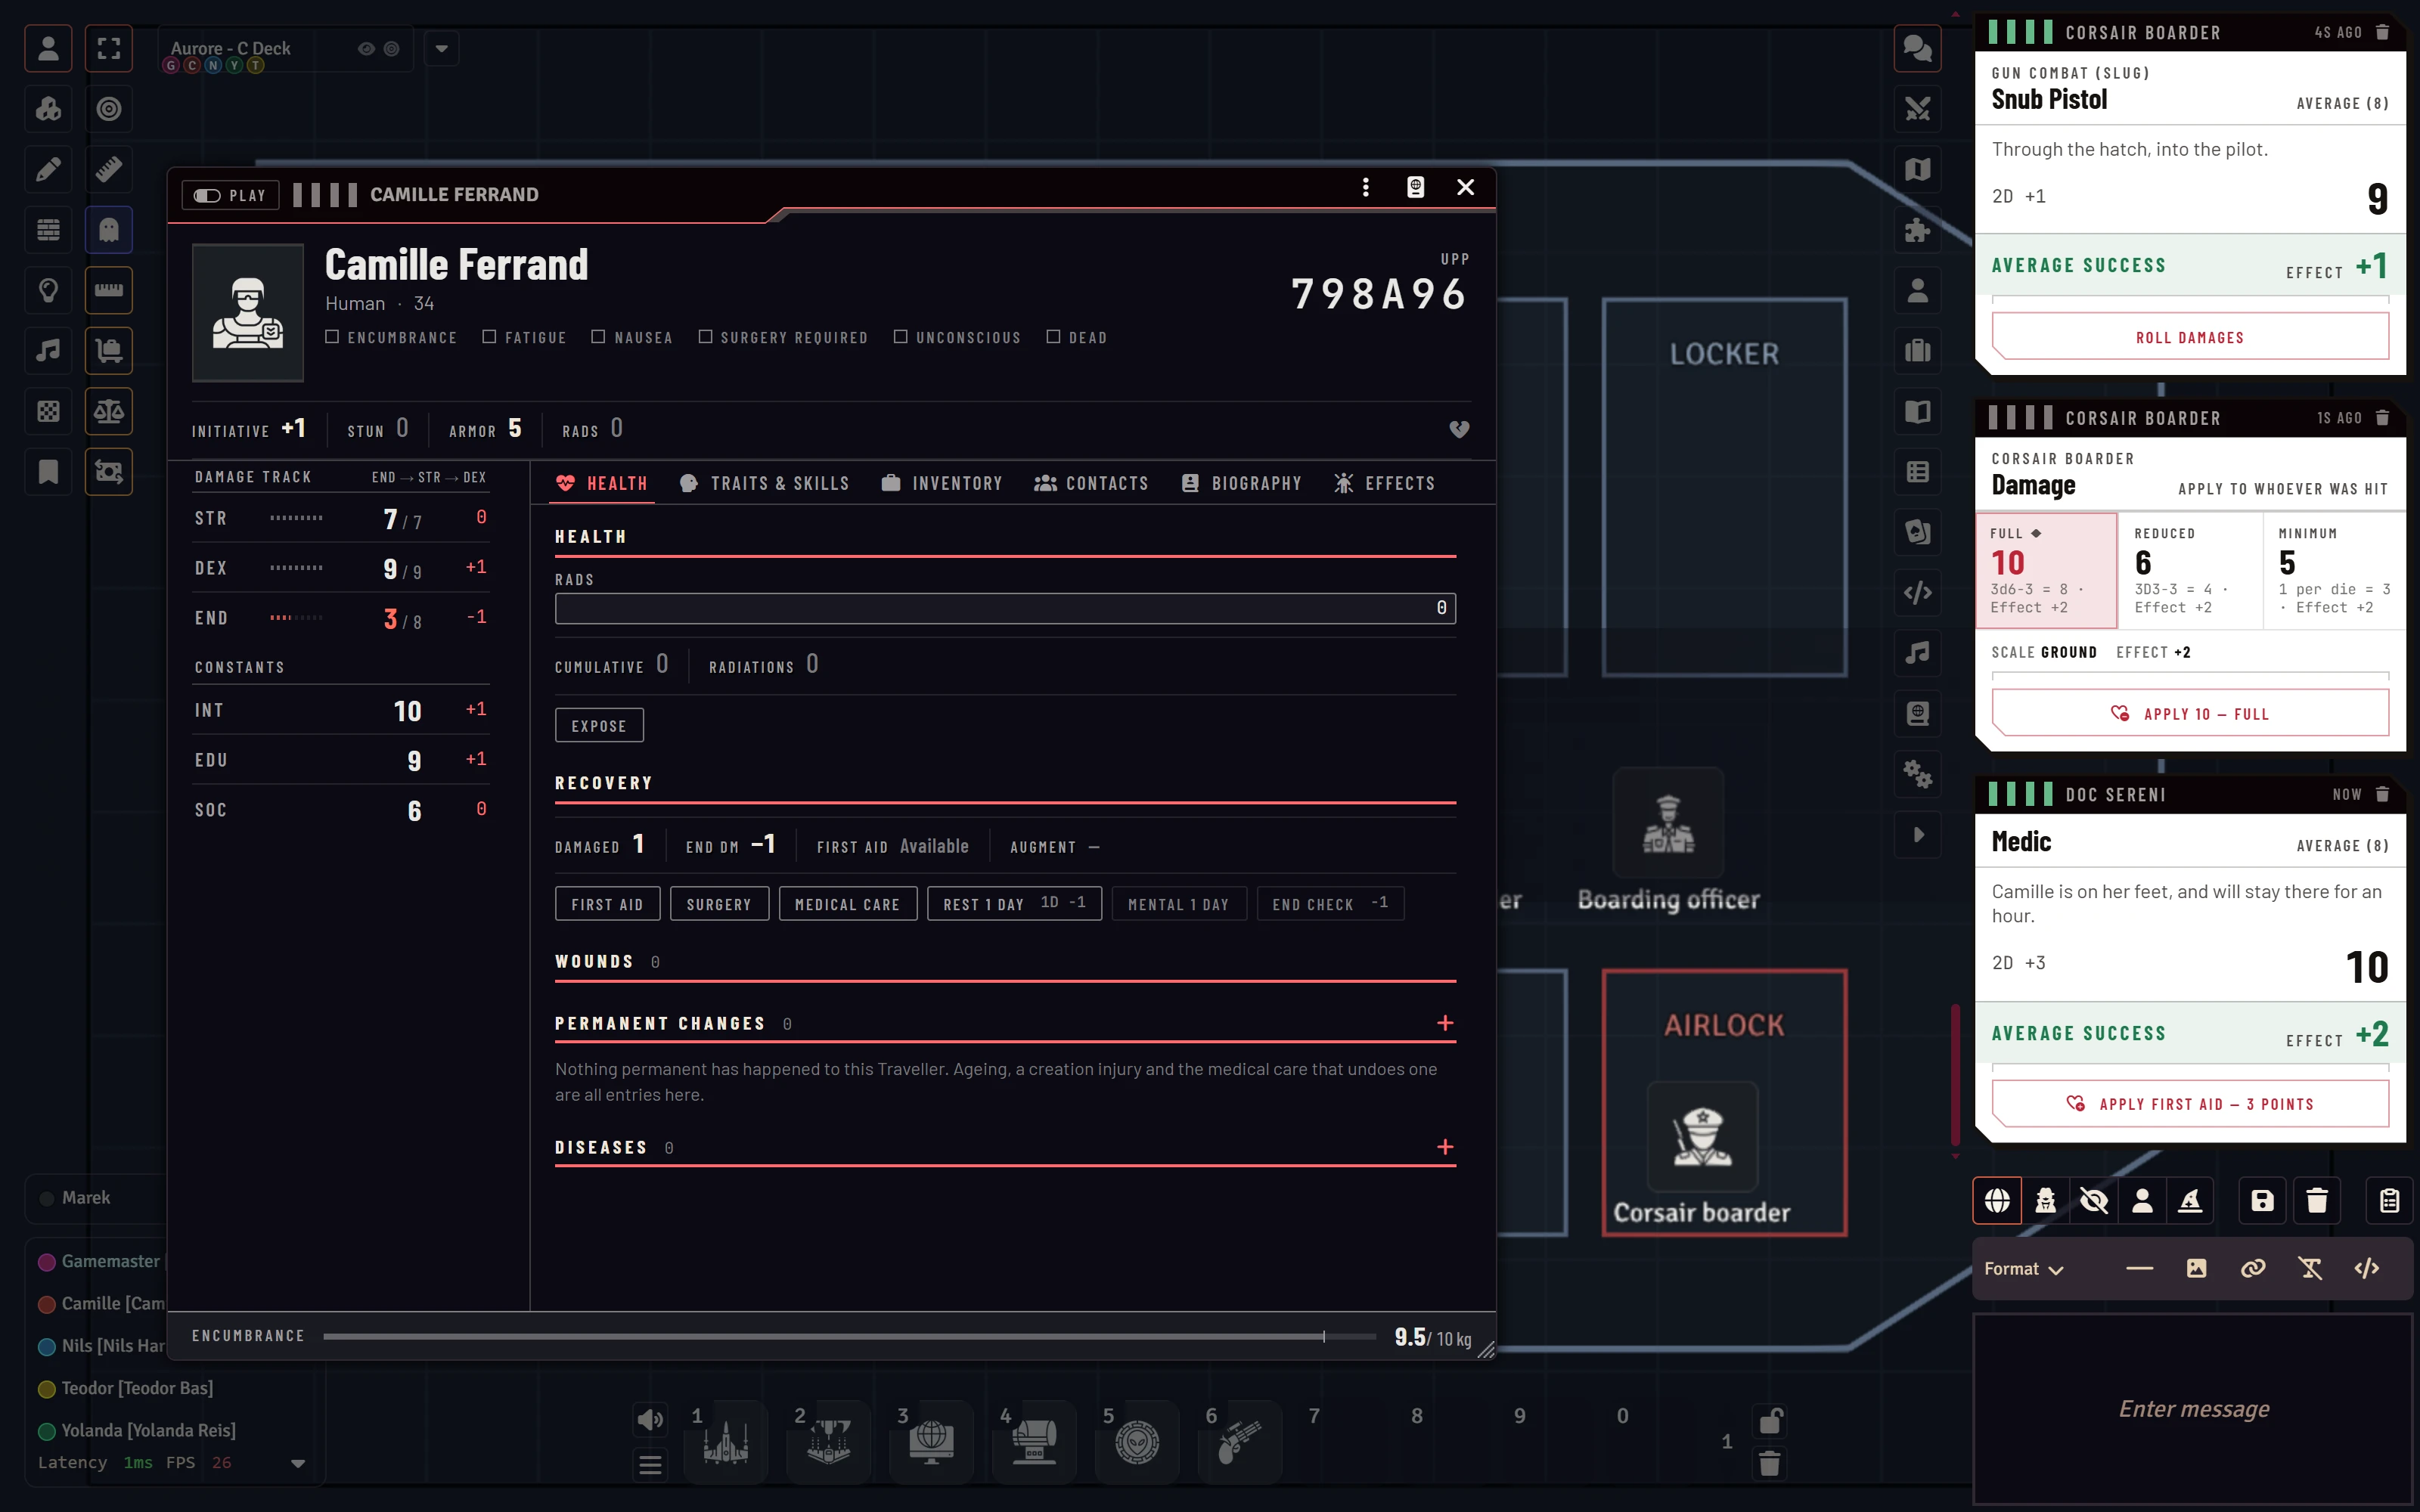Viewport: 2420px width, 1512px height.
Task: Switch to the Health tab
Action: point(602,484)
